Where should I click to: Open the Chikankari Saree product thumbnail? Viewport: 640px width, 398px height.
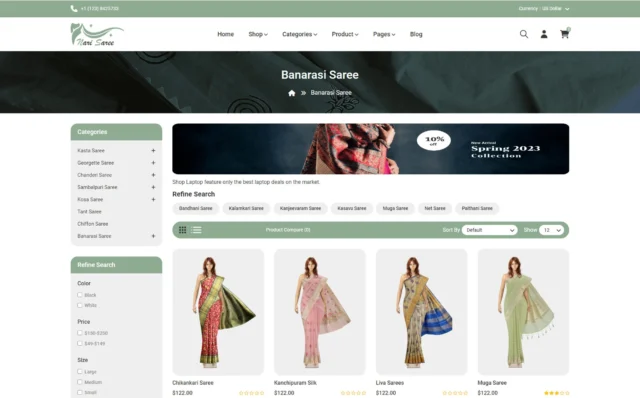click(x=218, y=312)
